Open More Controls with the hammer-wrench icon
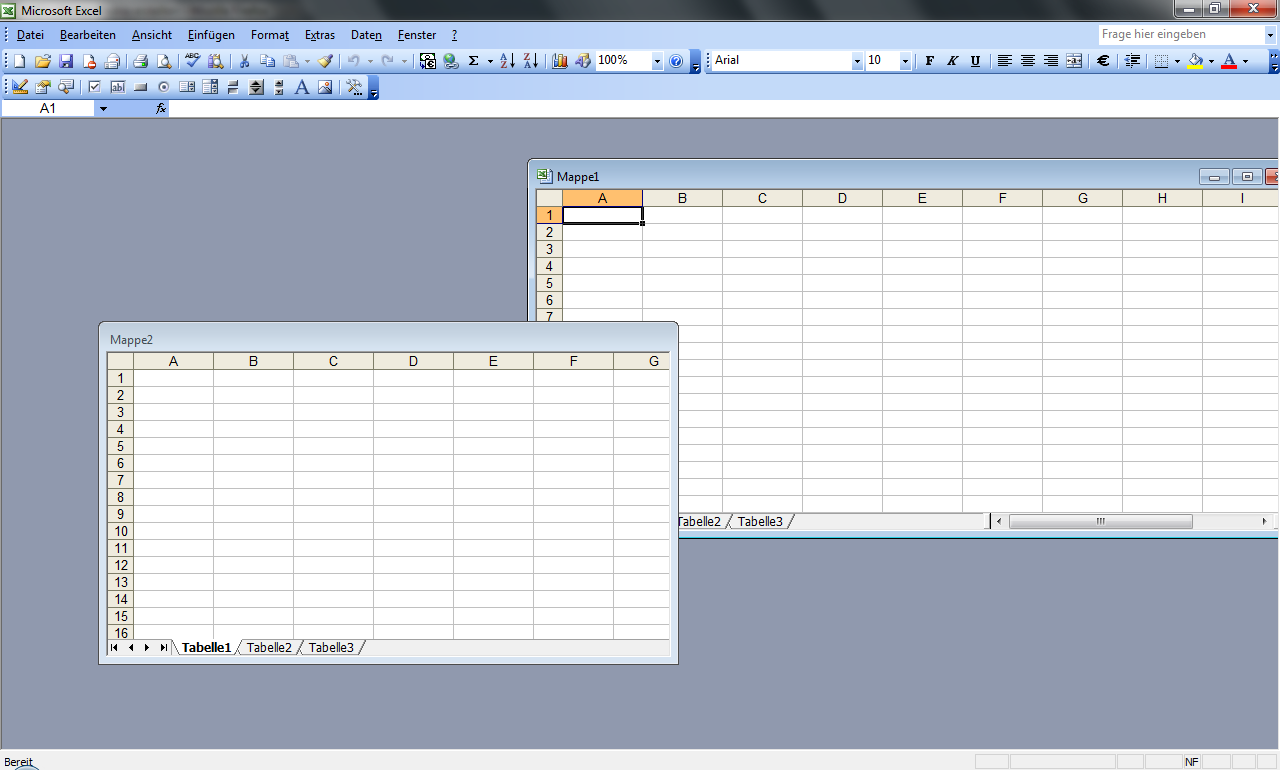 354,87
